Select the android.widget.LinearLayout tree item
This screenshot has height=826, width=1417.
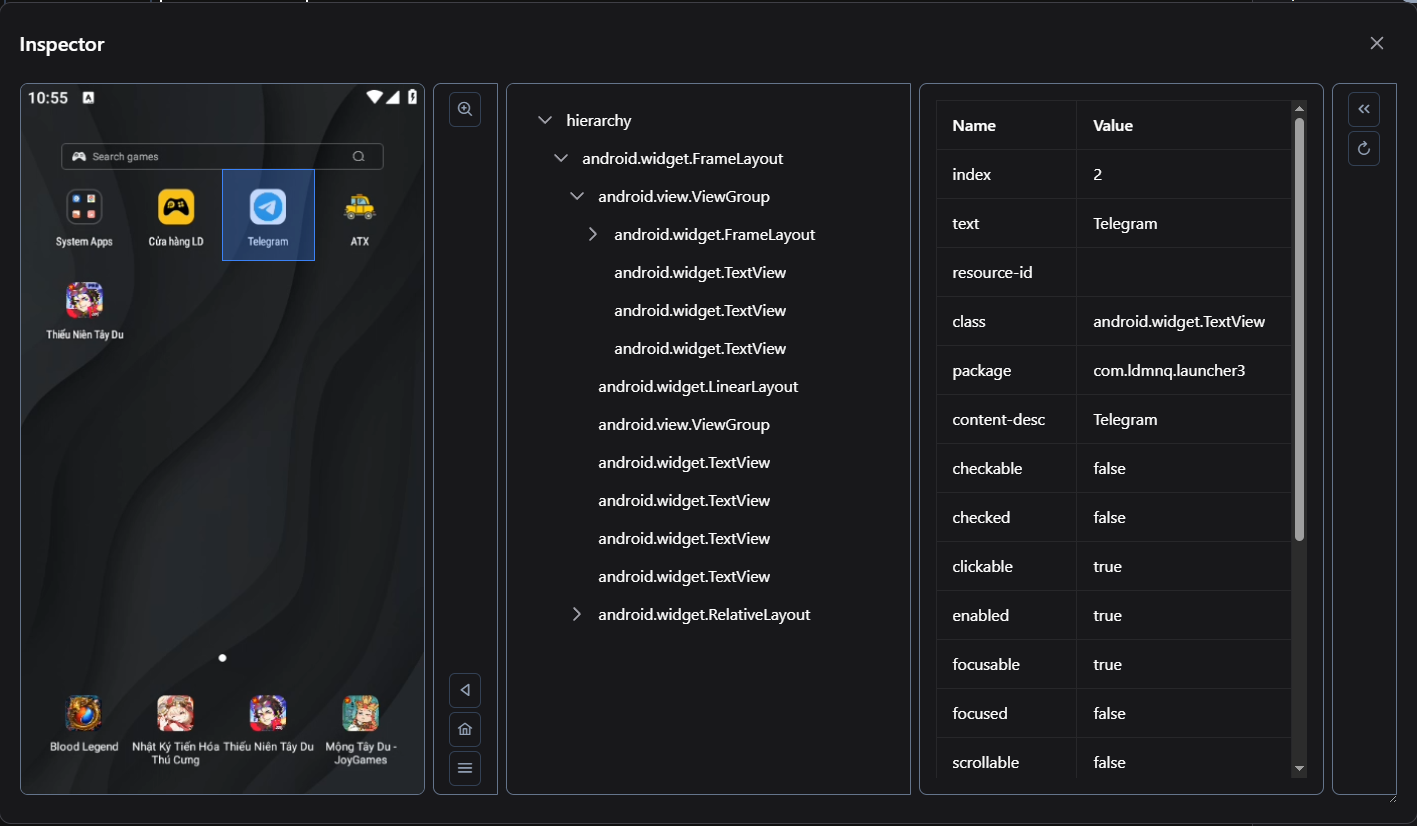coord(698,386)
